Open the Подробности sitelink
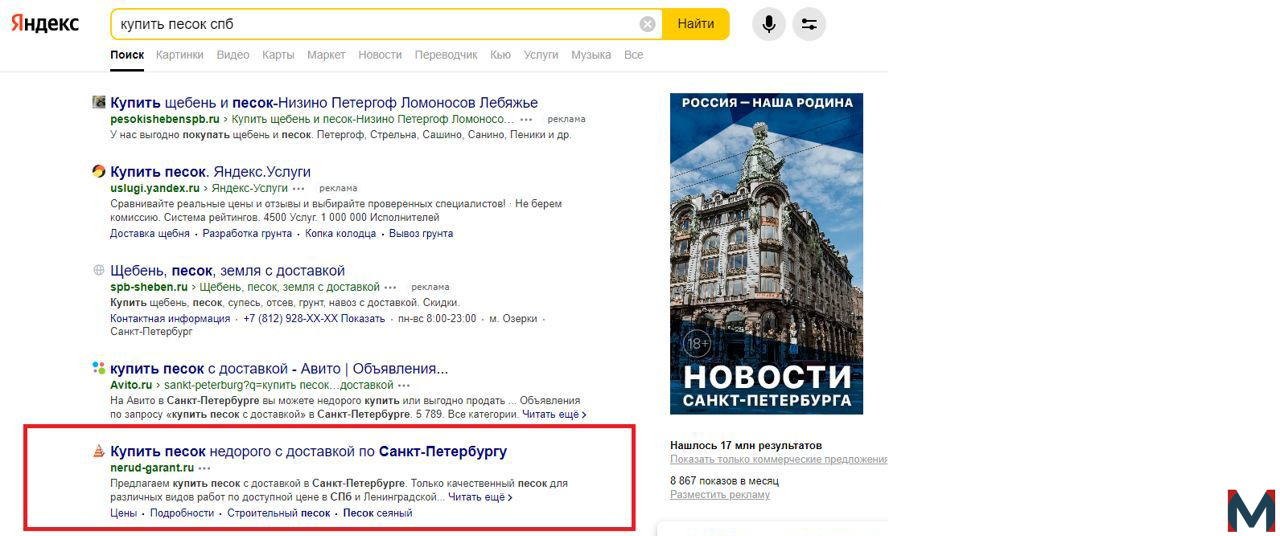 [x=182, y=513]
